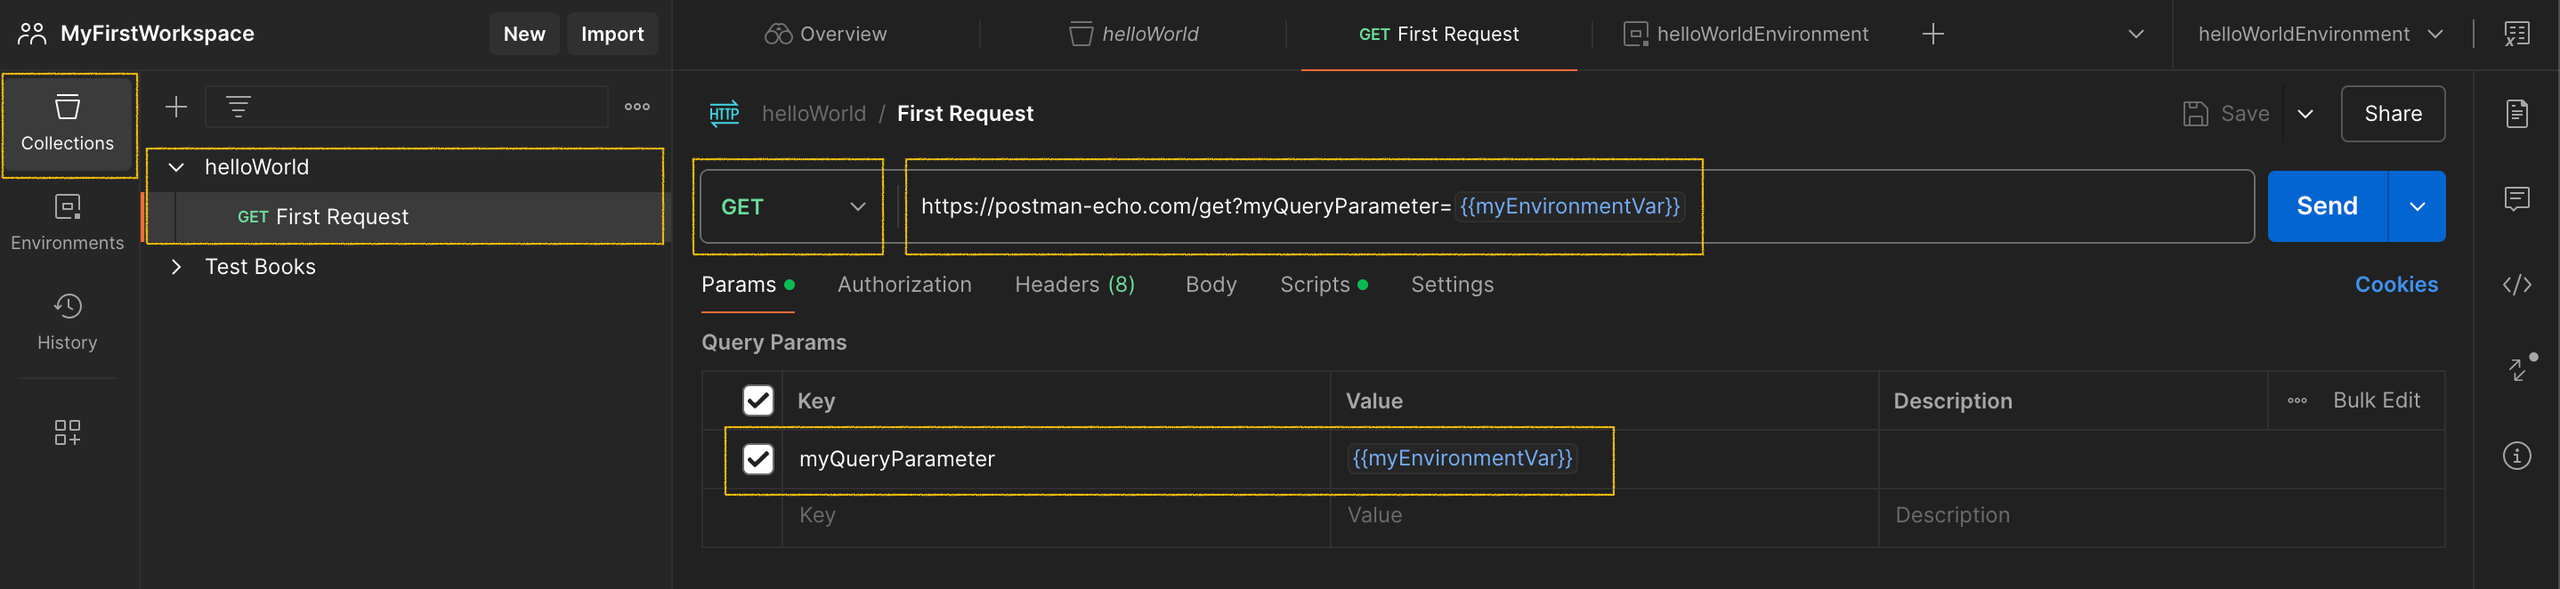Open the Environments sidebar panel
Image resolution: width=2560 pixels, height=589 pixels.
[x=67, y=223]
